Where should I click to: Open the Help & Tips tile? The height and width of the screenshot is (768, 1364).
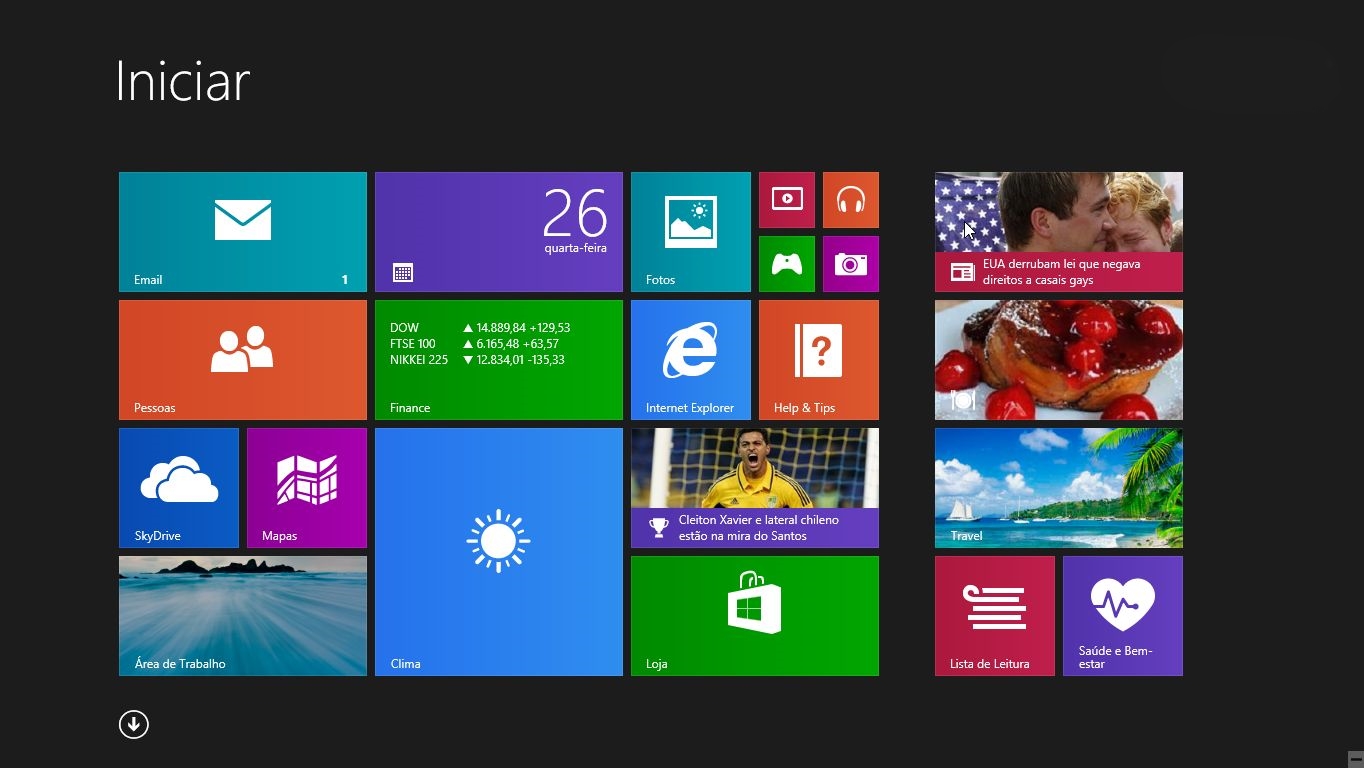point(819,360)
